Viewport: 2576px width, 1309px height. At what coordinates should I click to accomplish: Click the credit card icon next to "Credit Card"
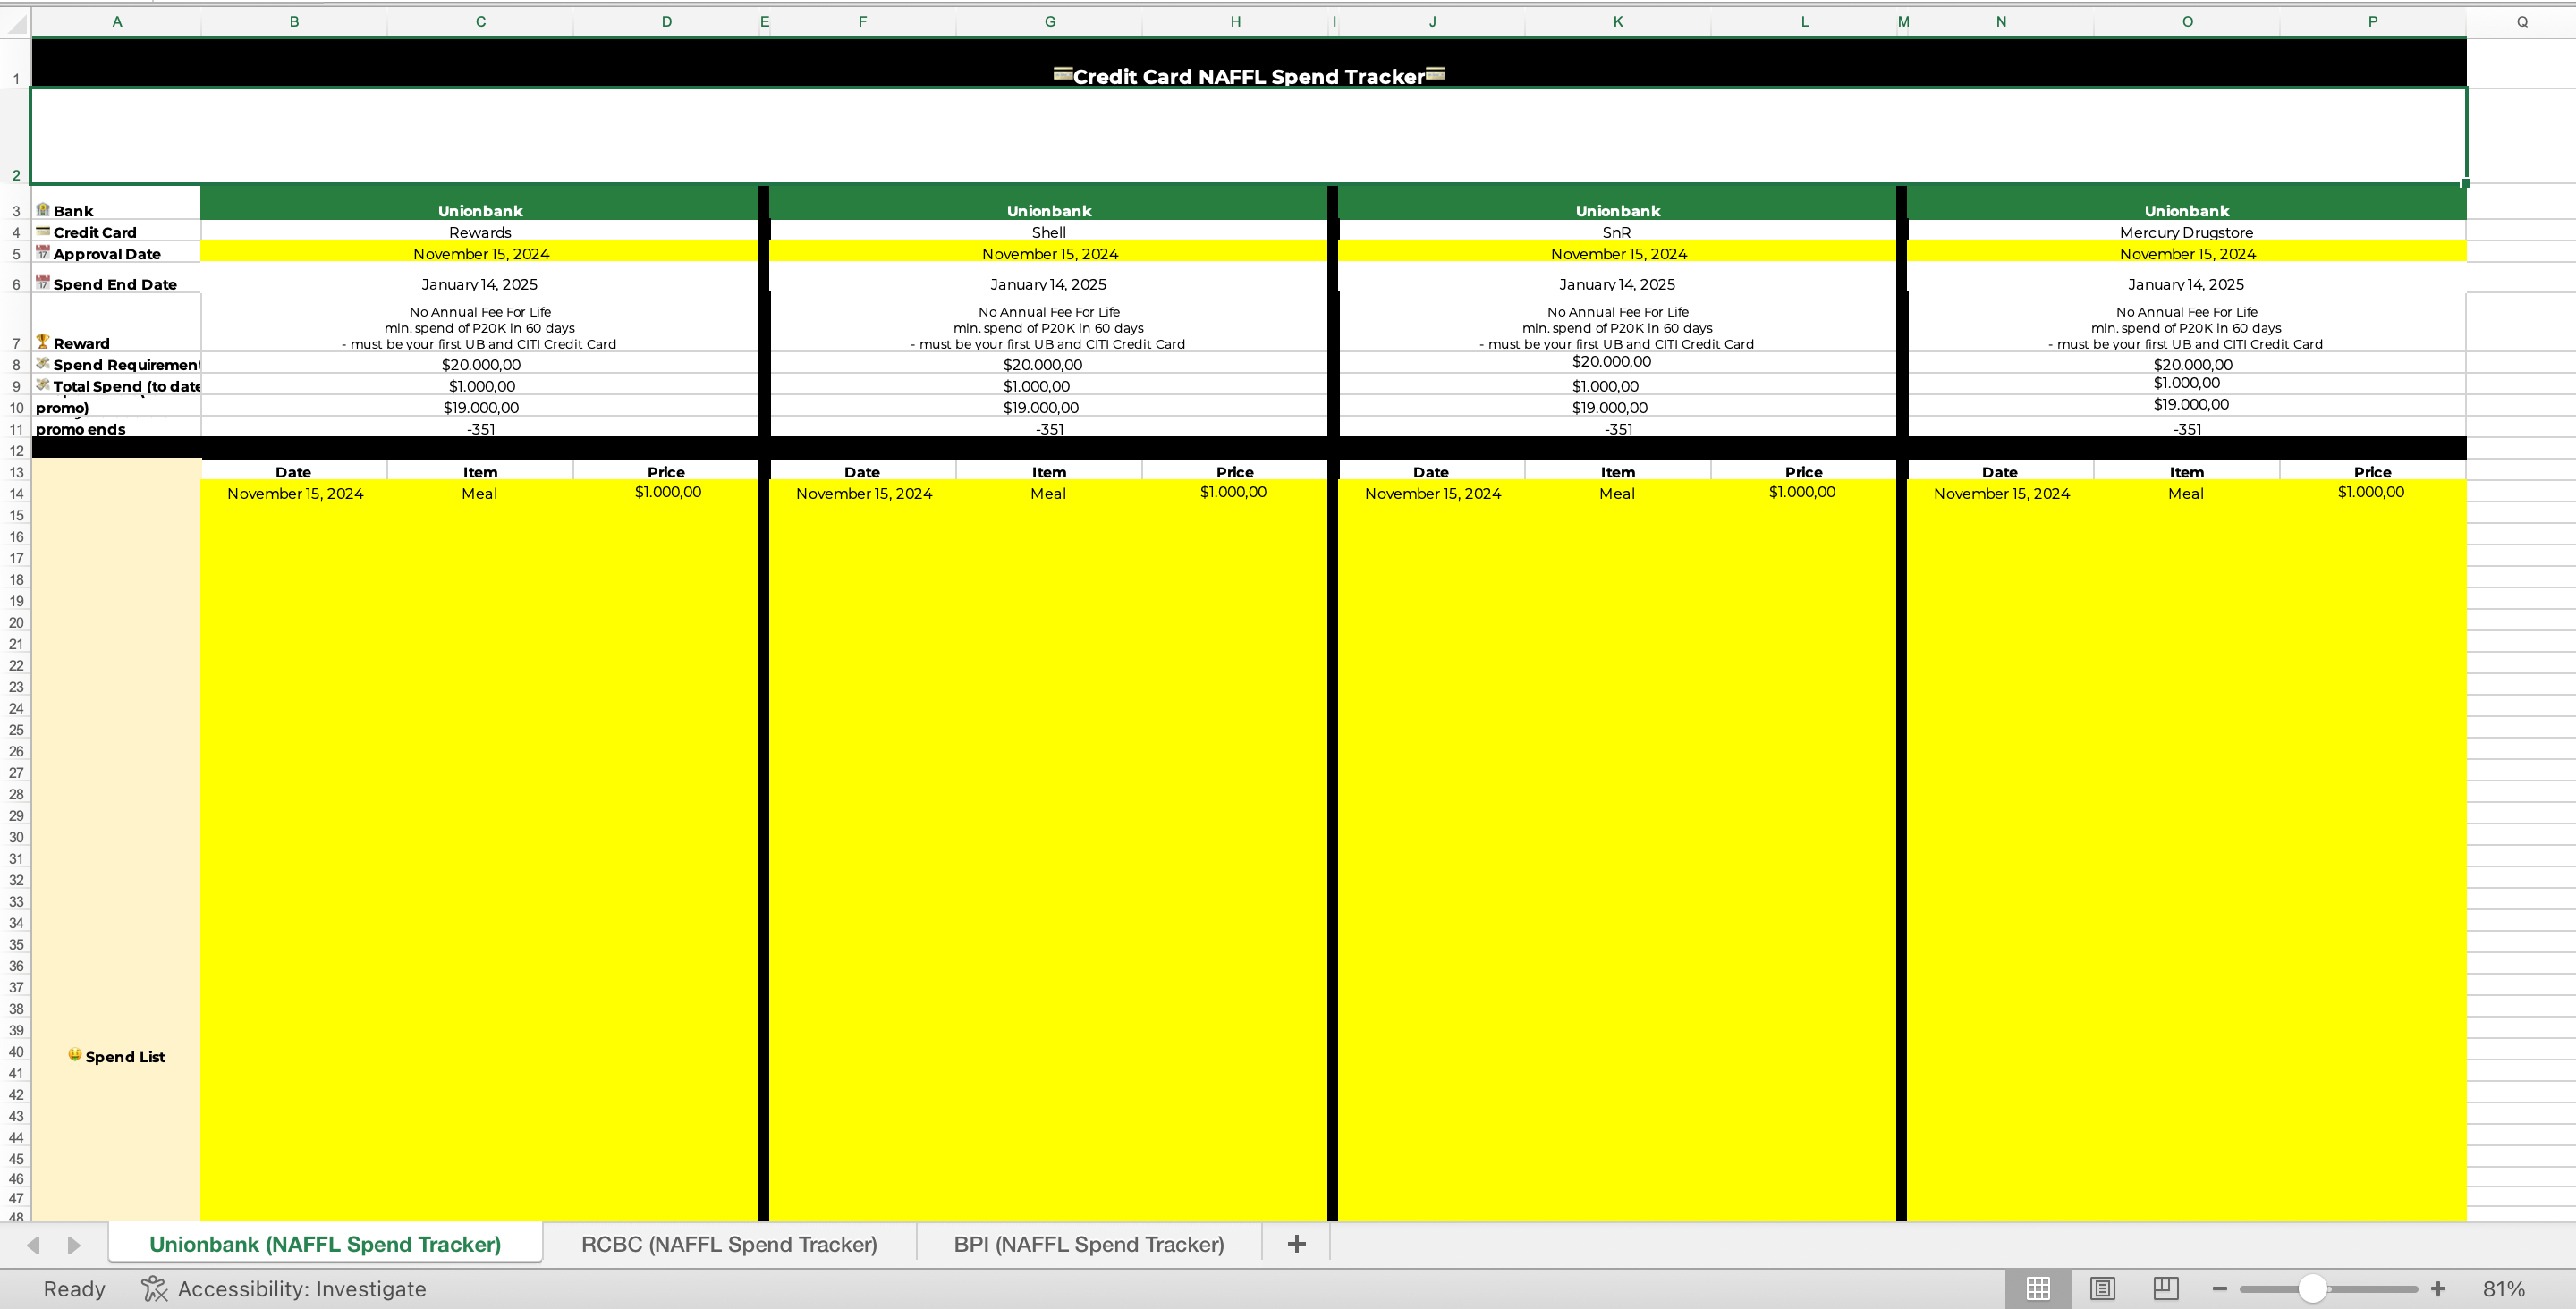coord(42,232)
